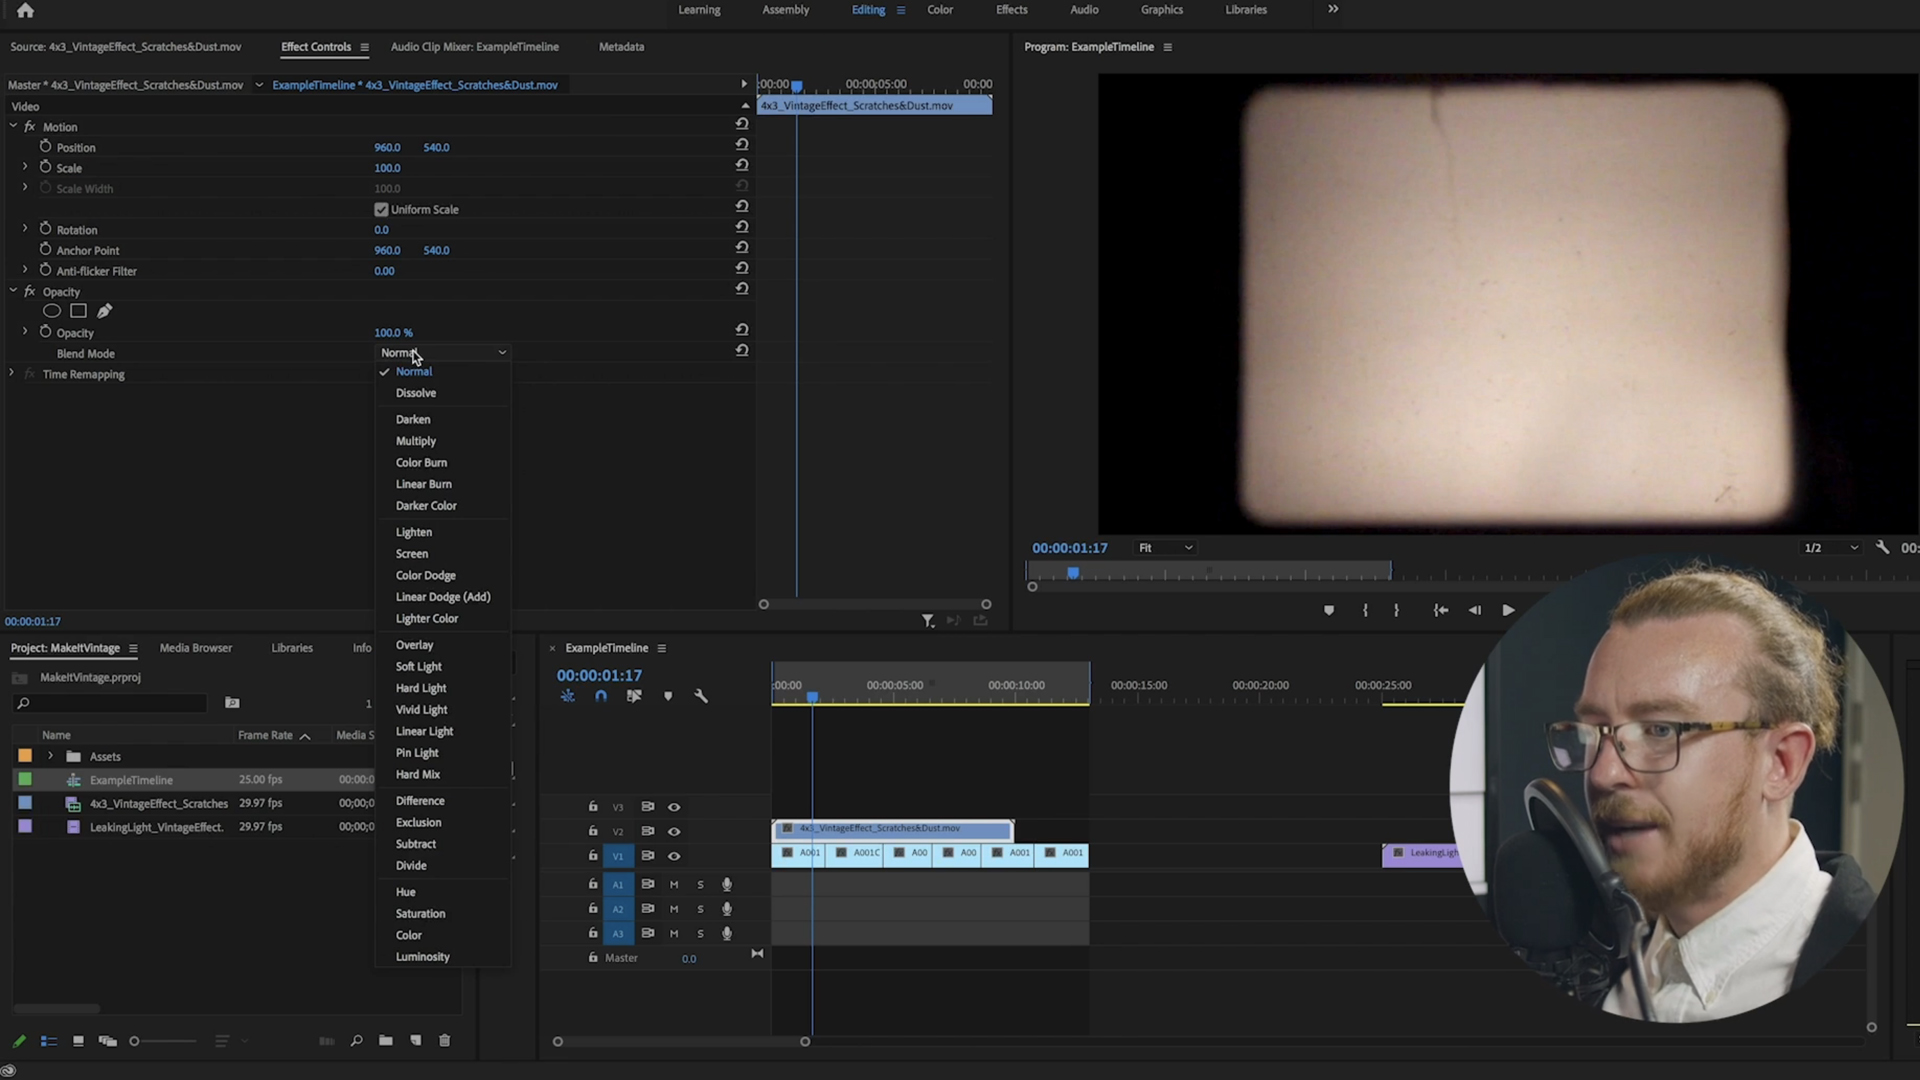Mark In point in Program Monitor
The height and width of the screenshot is (1080, 1920).
click(1365, 610)
